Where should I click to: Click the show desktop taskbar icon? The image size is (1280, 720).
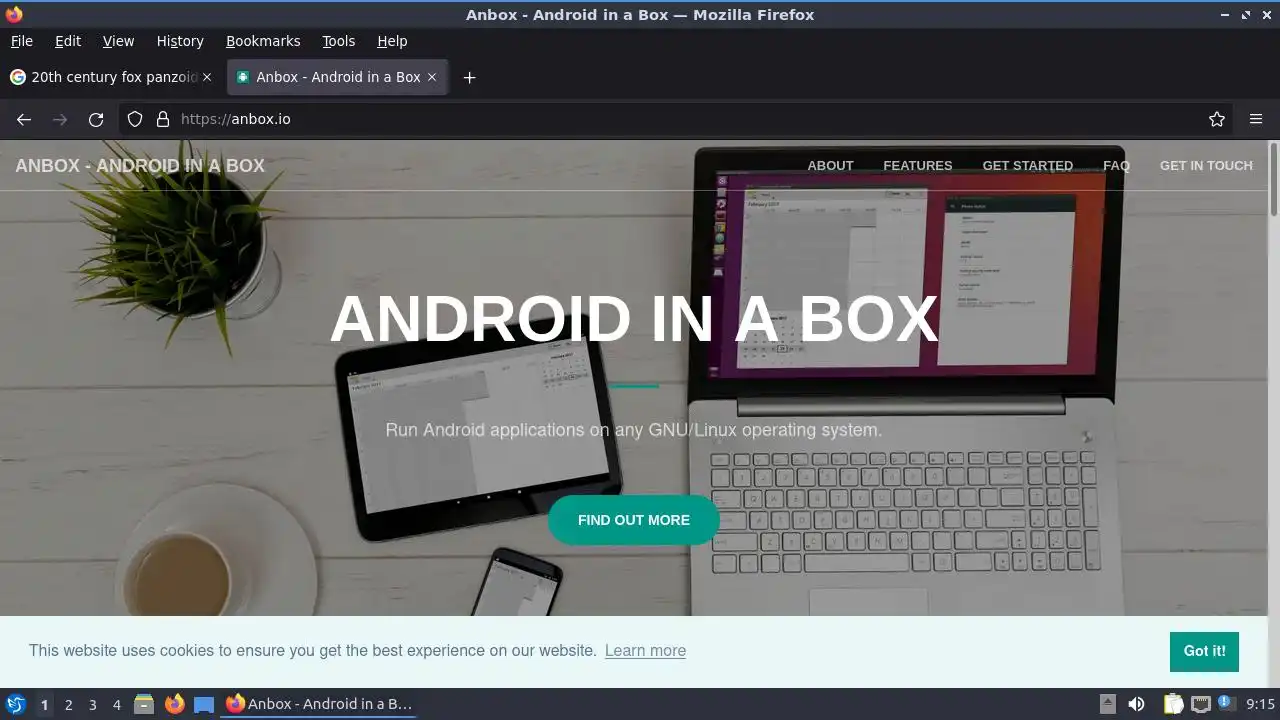pyautogui.click(x=204, y=704)
